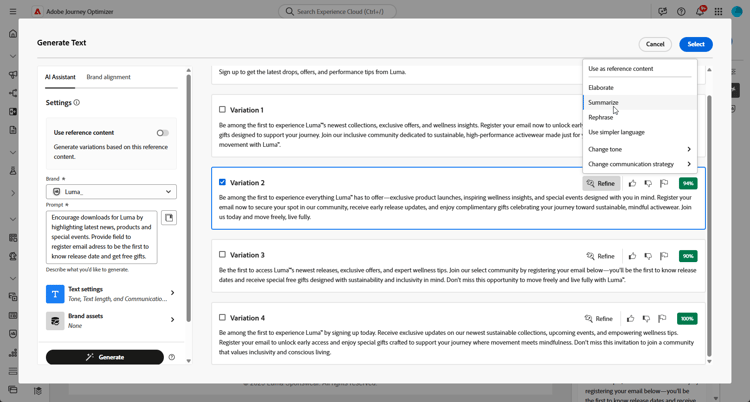Click Variation 2 94% alignment score
Screen dimensions: 750x402
click(x=688, y=183)
